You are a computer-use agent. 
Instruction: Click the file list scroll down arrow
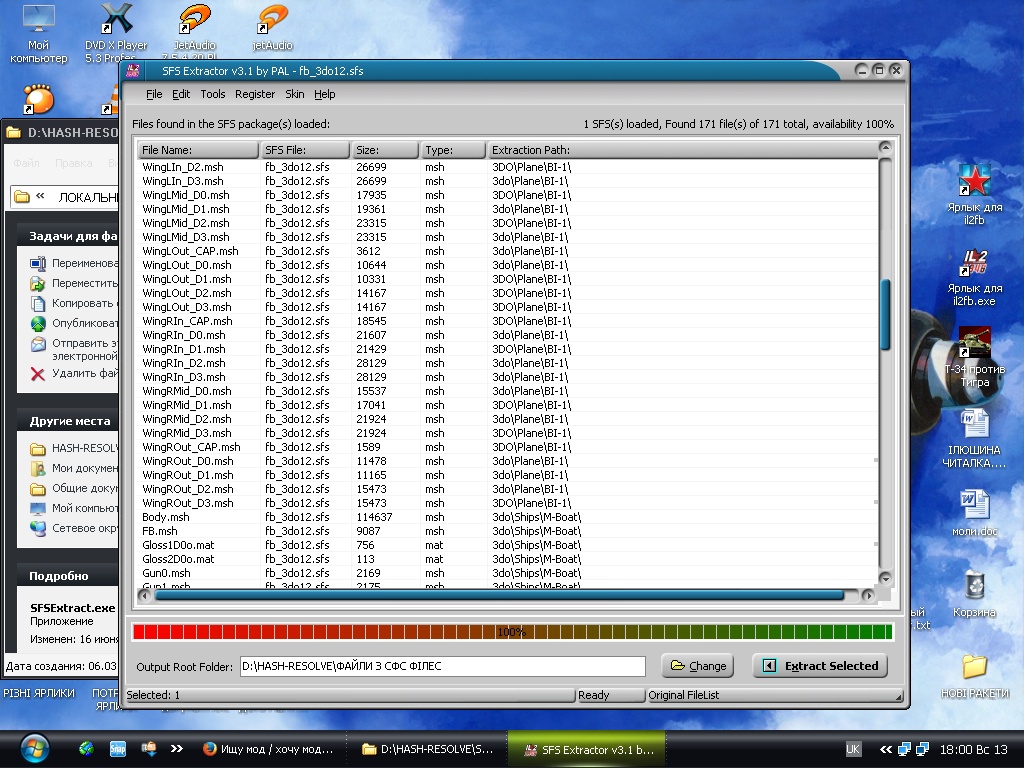click(885, 577)
